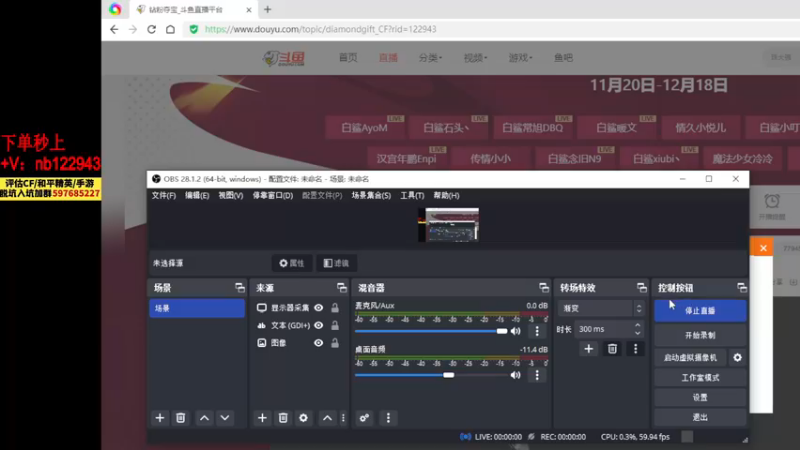Open transition type dropdown
This screenshot has width=800, height=450.
(x=601, y=308)
